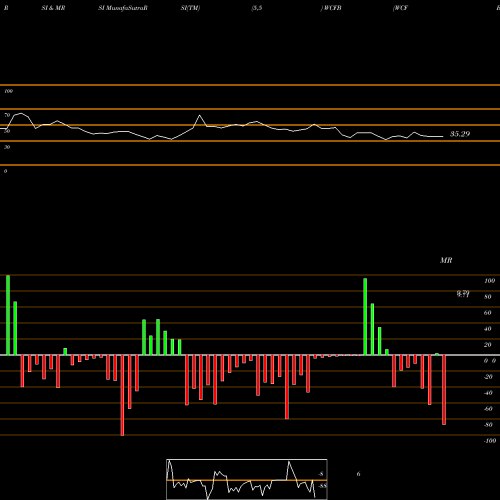Click the 40 label on MR axis
Image resolution: width=500 pixels, height=500 pixels.
point(488,329)
